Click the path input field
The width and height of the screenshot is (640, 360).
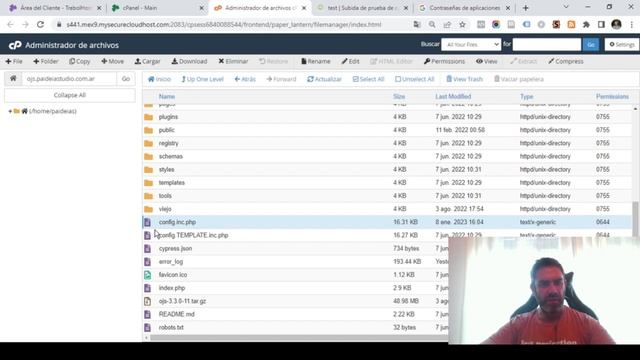tap(69, 78)
